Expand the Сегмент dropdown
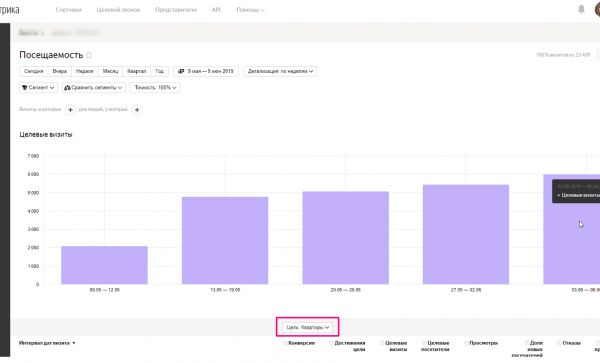The image size is (600, 363). [38, 88]
